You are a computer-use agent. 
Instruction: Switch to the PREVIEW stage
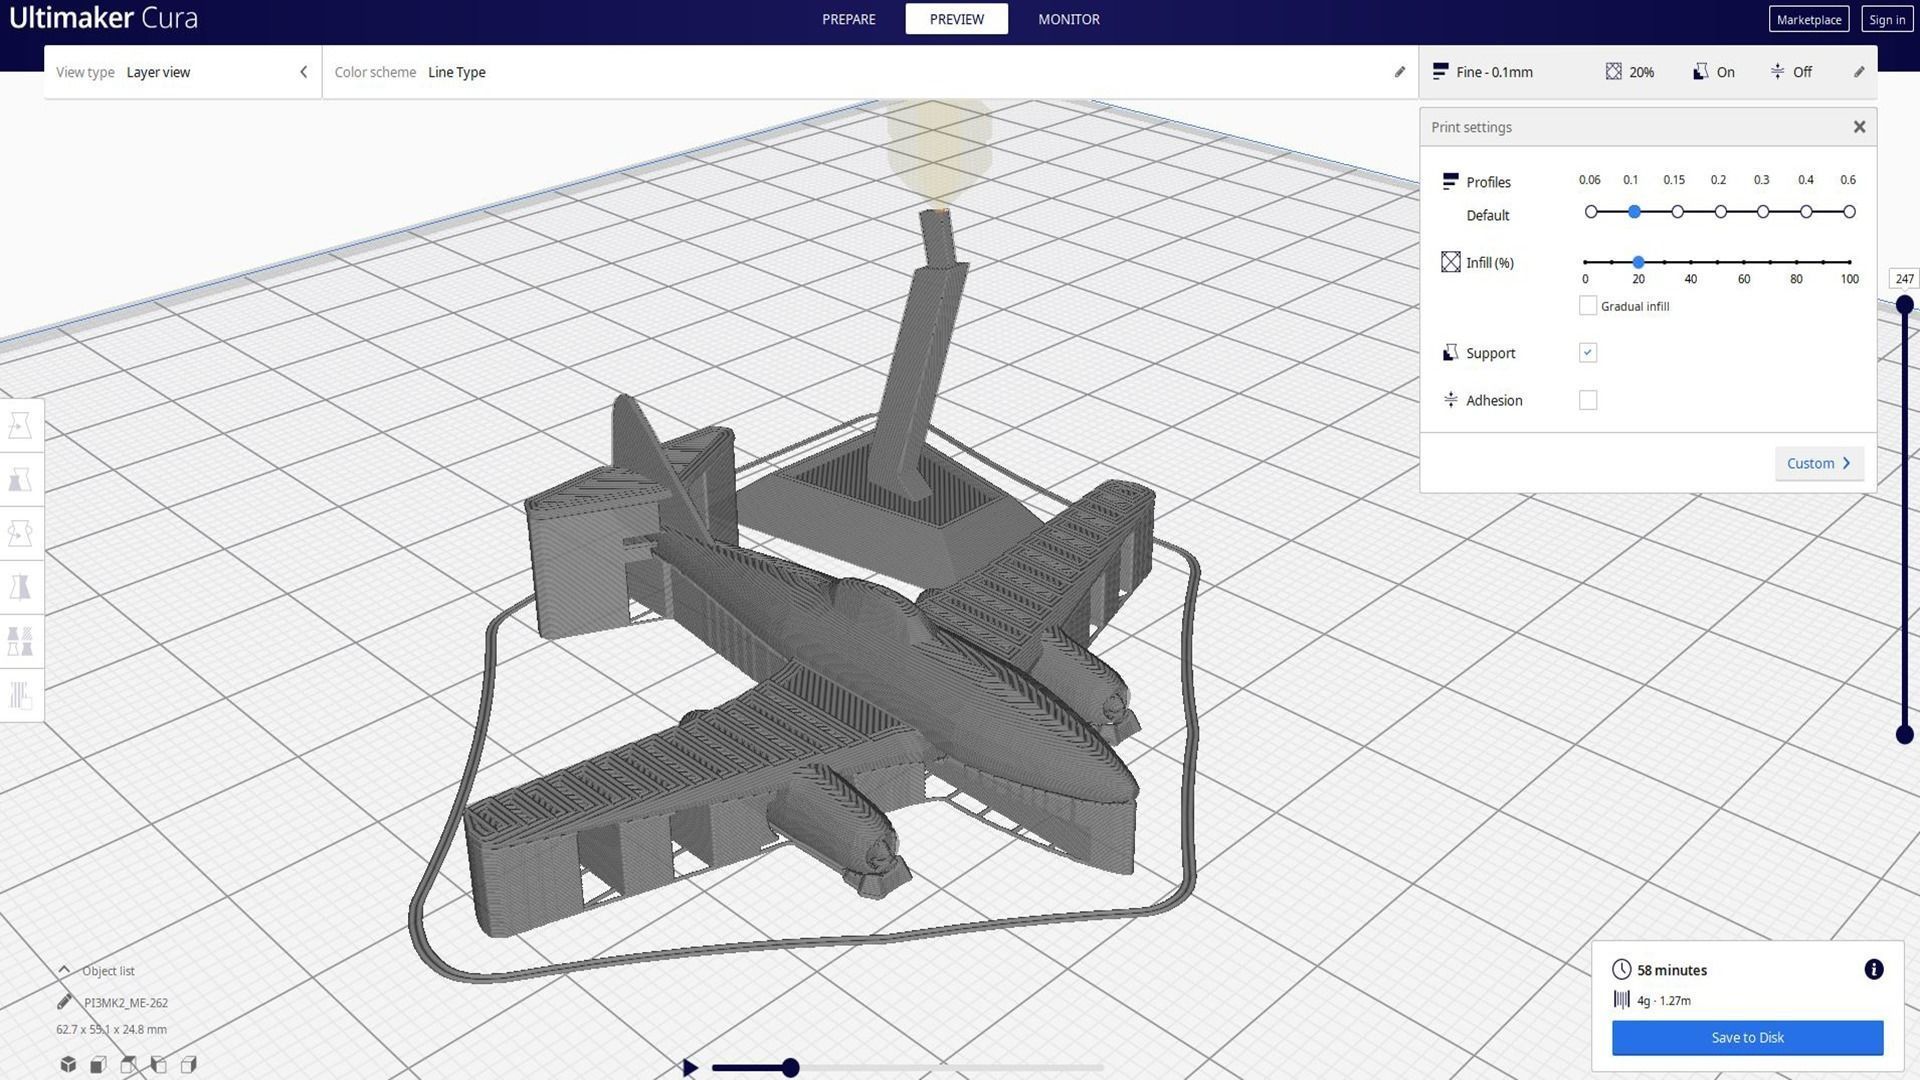956,19
